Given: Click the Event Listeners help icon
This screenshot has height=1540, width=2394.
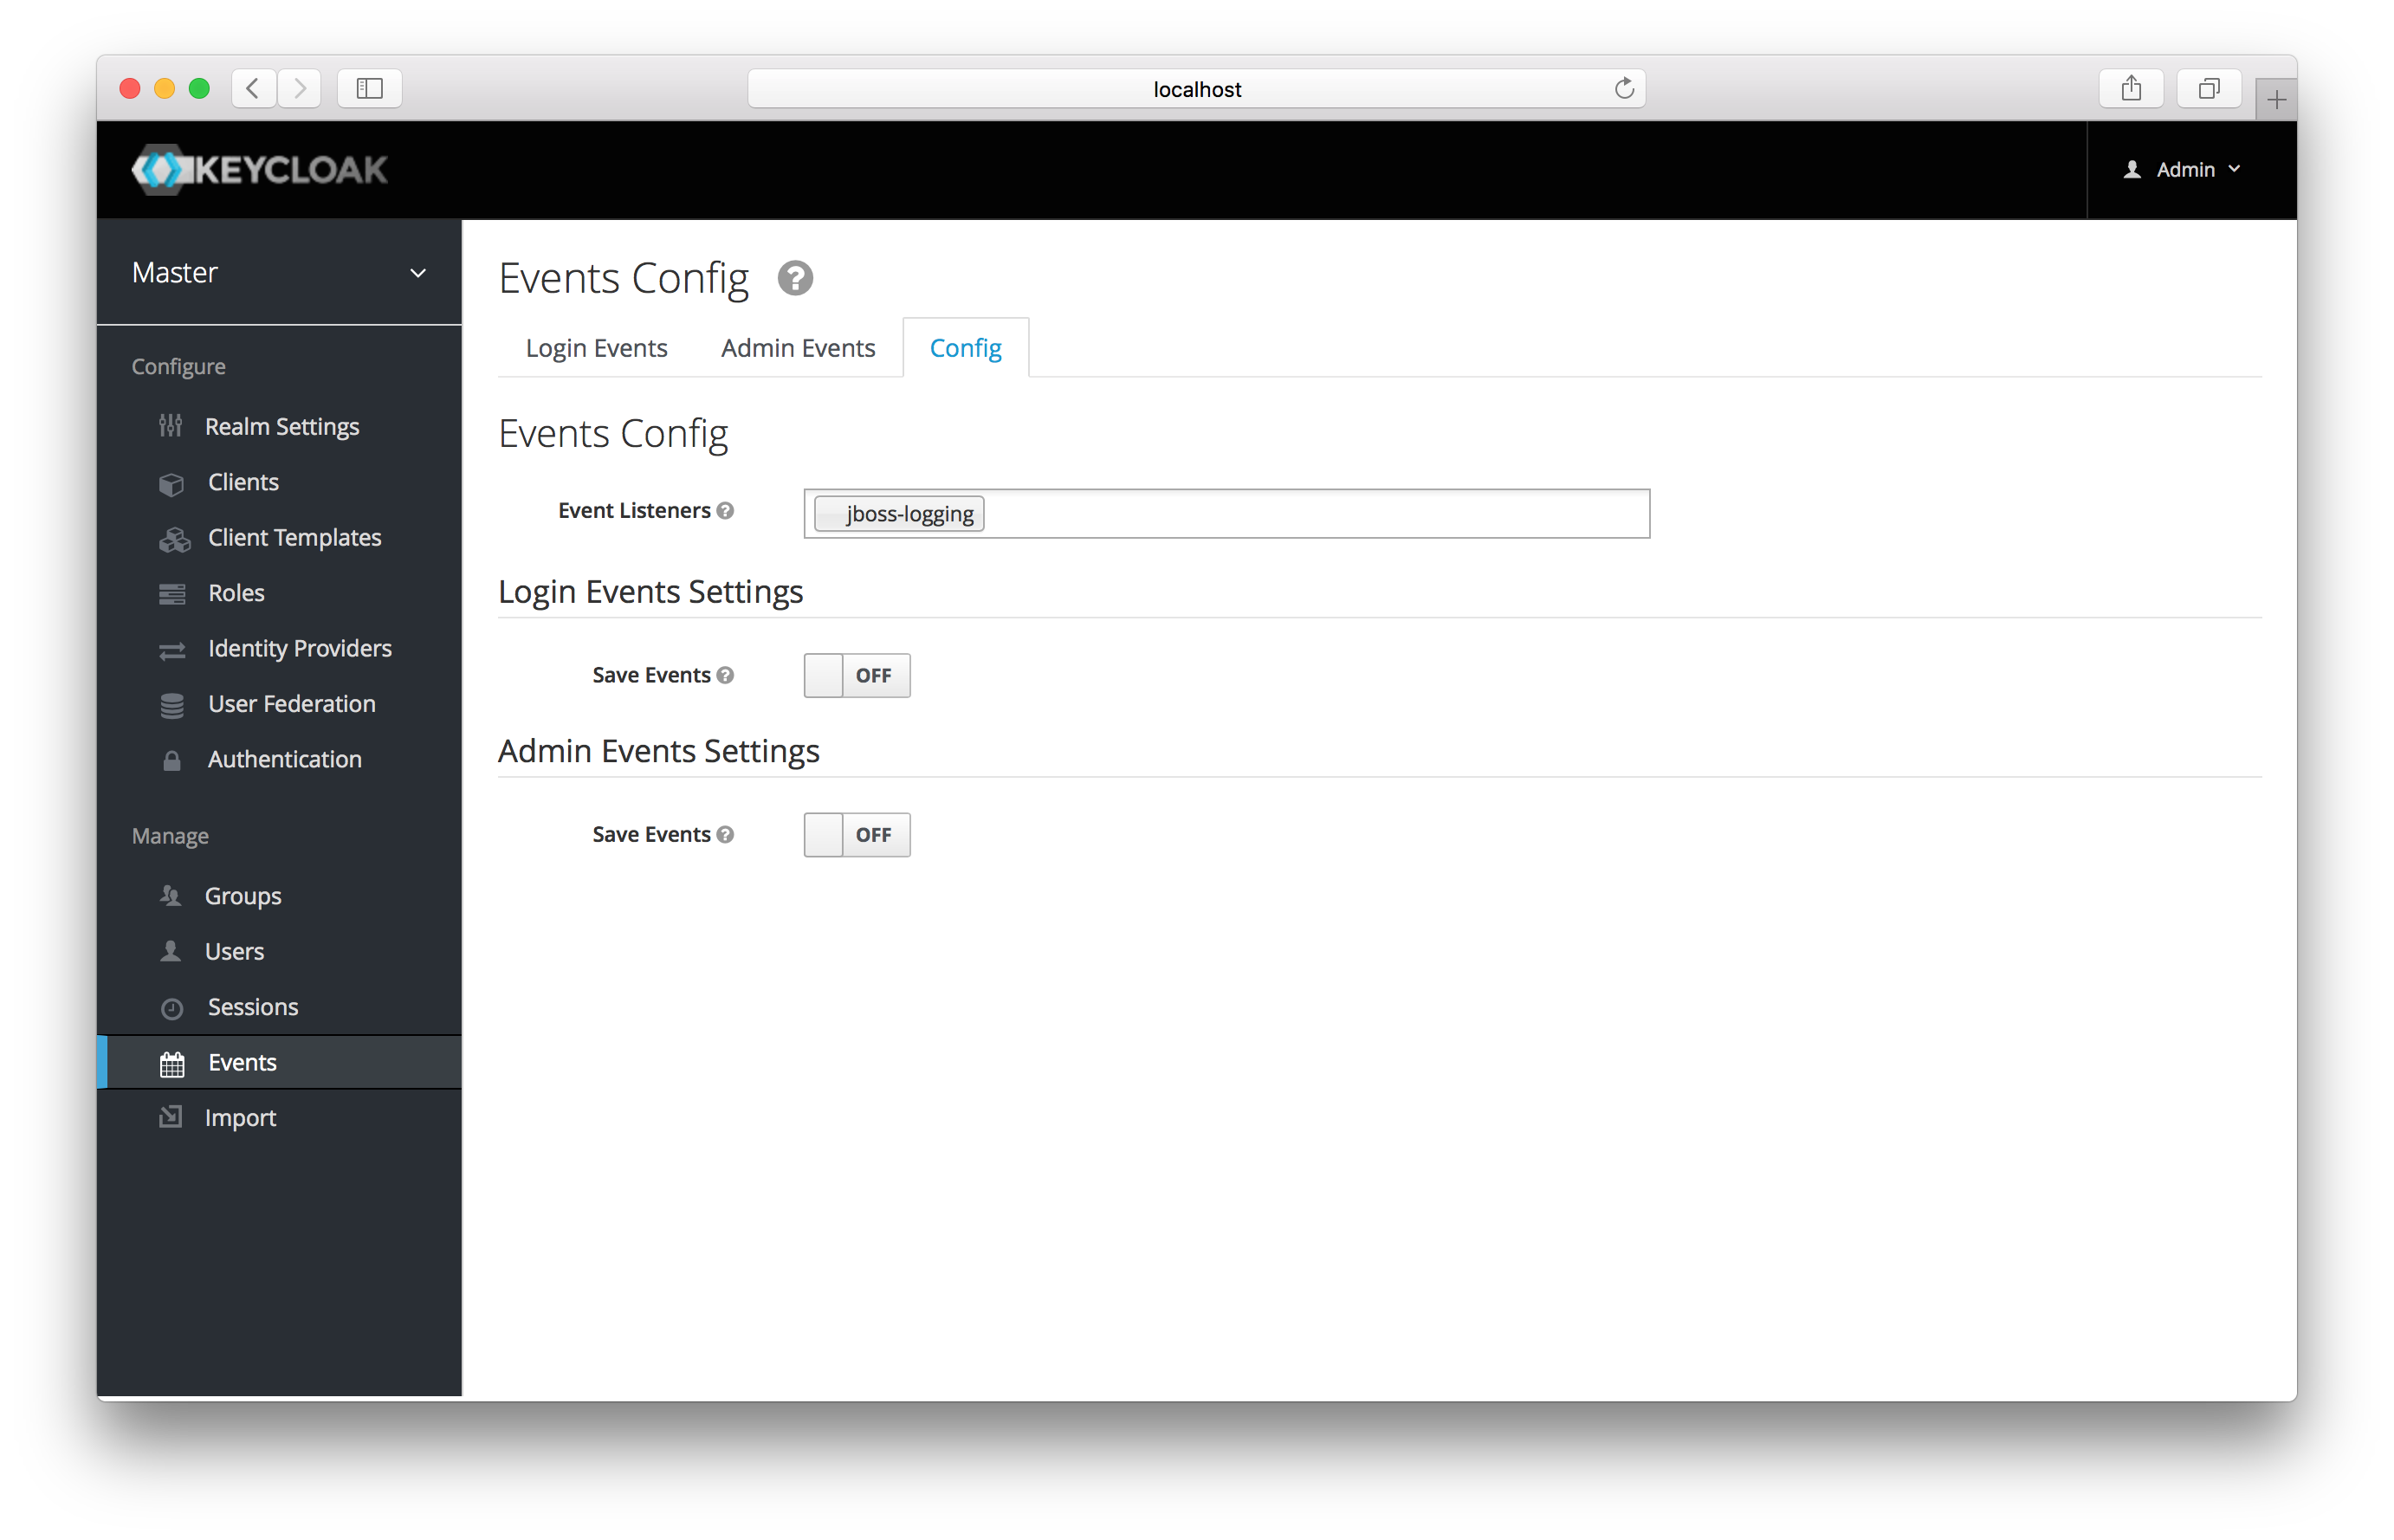Looking at the screenshot, I should coord(726,511).
